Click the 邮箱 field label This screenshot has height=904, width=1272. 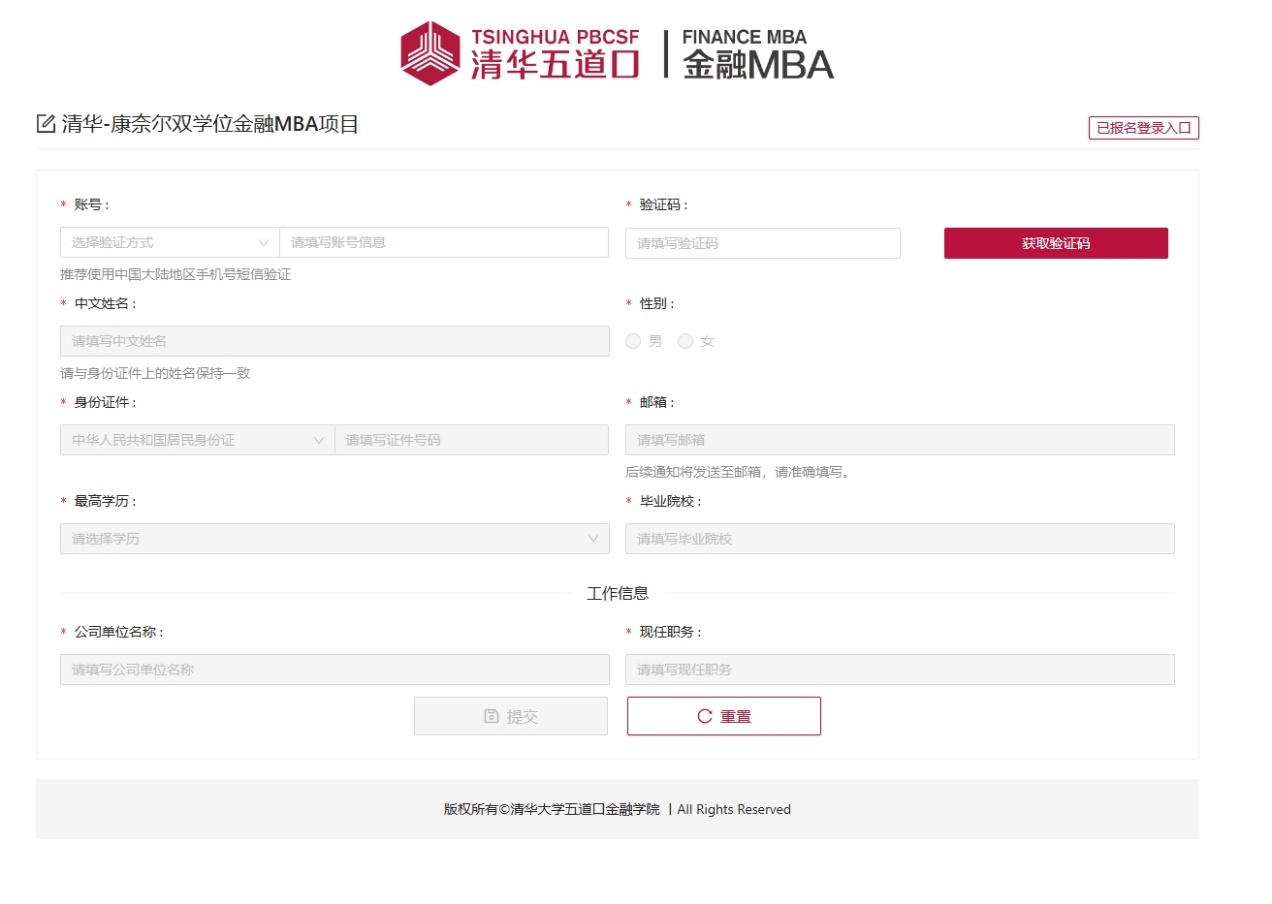tap(657, 403)
